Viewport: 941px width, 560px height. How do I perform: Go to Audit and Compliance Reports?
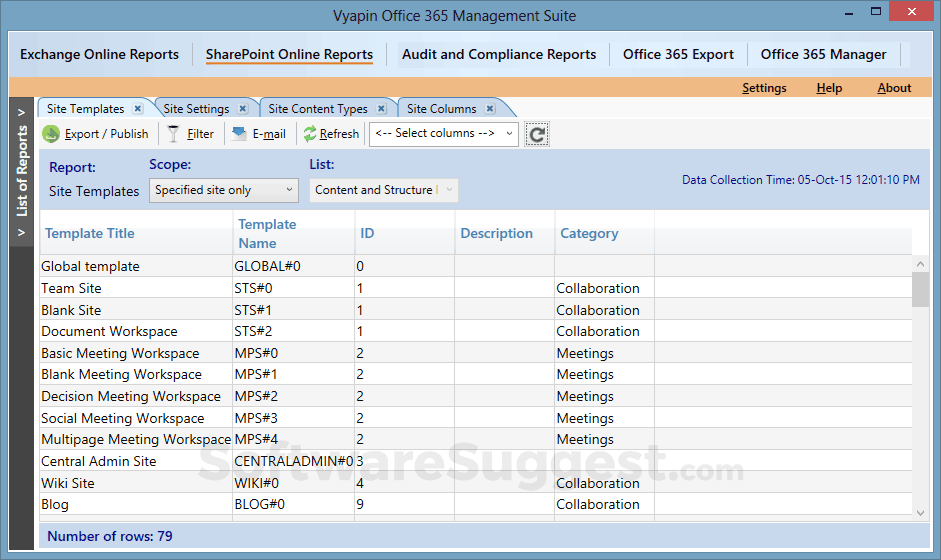(498, 55)
